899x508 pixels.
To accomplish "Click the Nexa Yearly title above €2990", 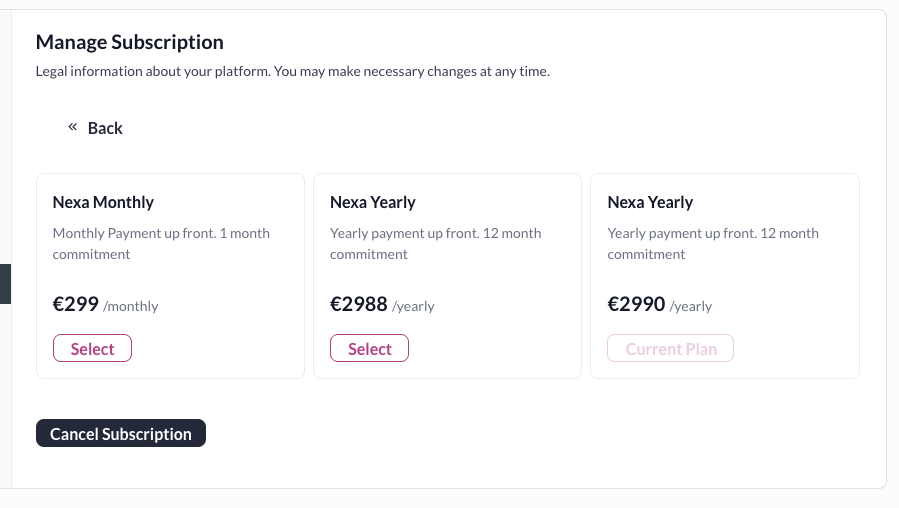I will tap(650, 202).
